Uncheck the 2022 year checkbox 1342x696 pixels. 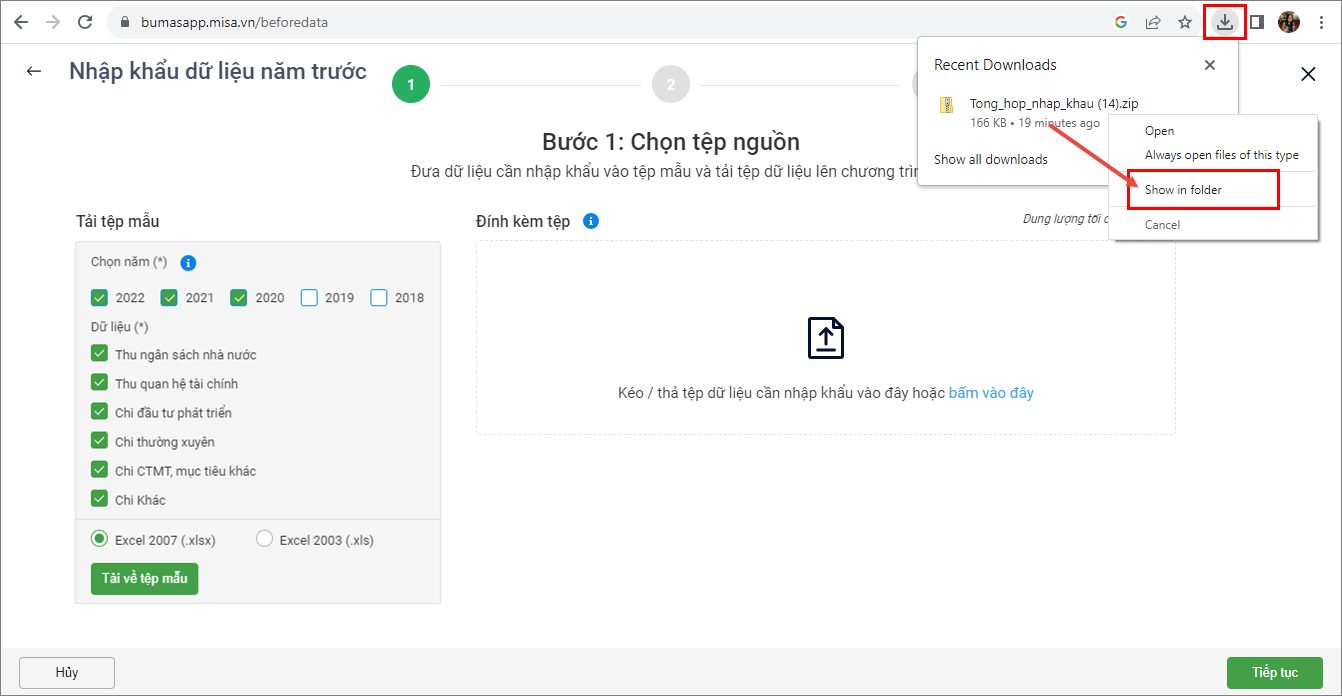click(x=99, y=297)
